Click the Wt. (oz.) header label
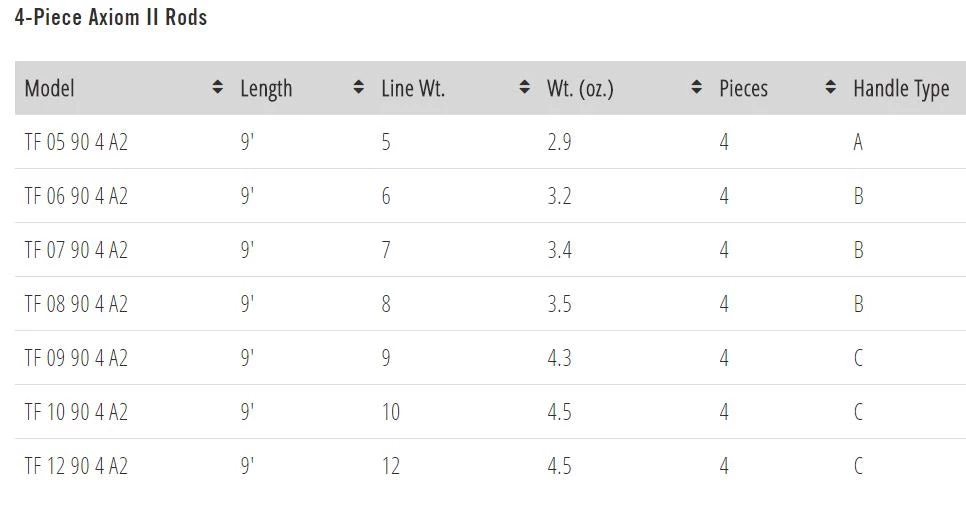The image size is (966, 515). 580,88
